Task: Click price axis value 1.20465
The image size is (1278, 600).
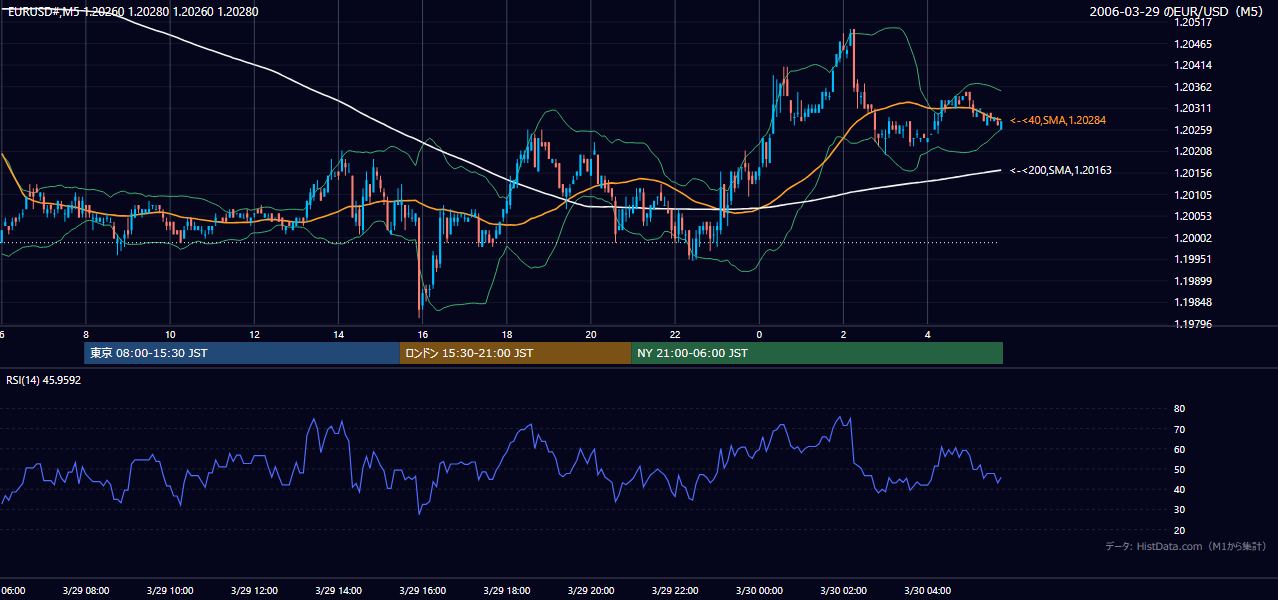Action: tap(1194, 44)
